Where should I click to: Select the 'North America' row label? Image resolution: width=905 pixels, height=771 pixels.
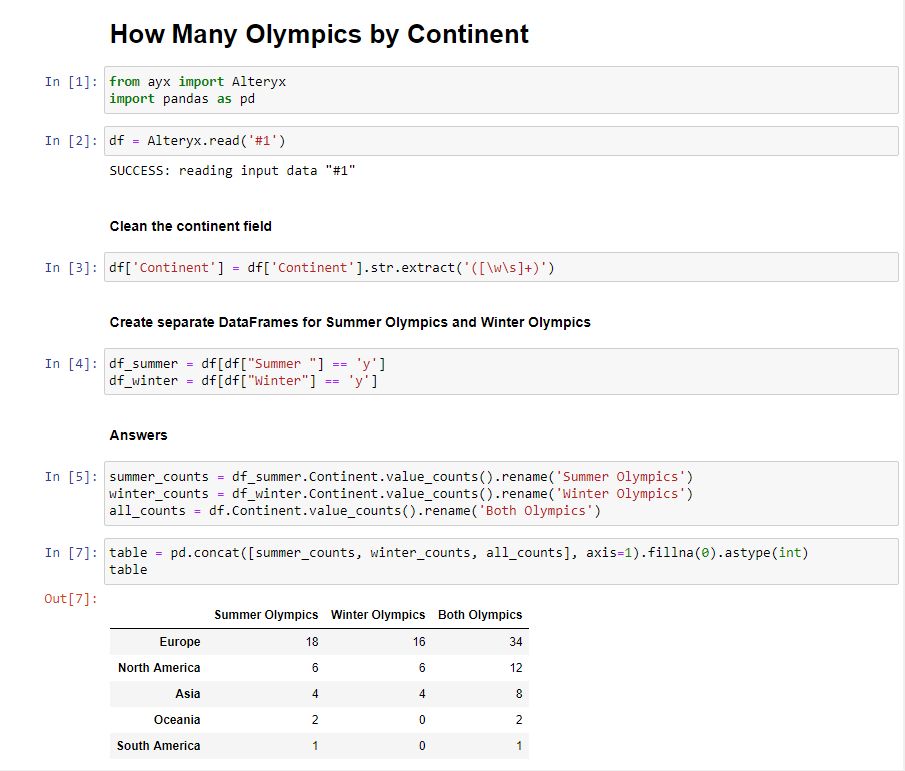tap(159, 668)
